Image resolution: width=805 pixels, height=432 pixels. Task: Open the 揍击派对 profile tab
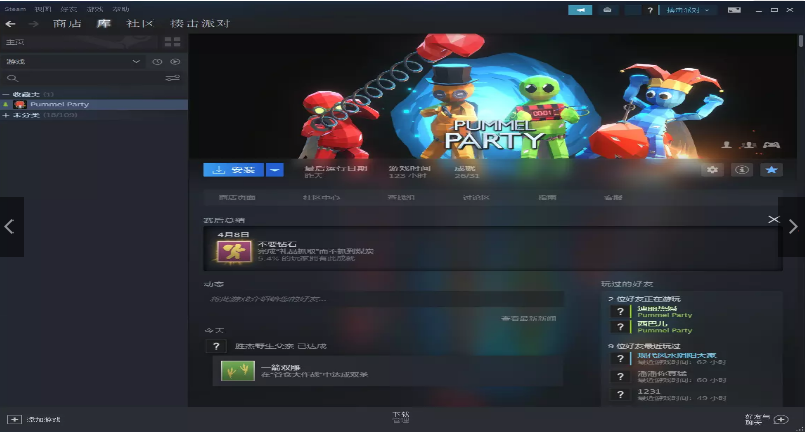click(x=200, y=24)
